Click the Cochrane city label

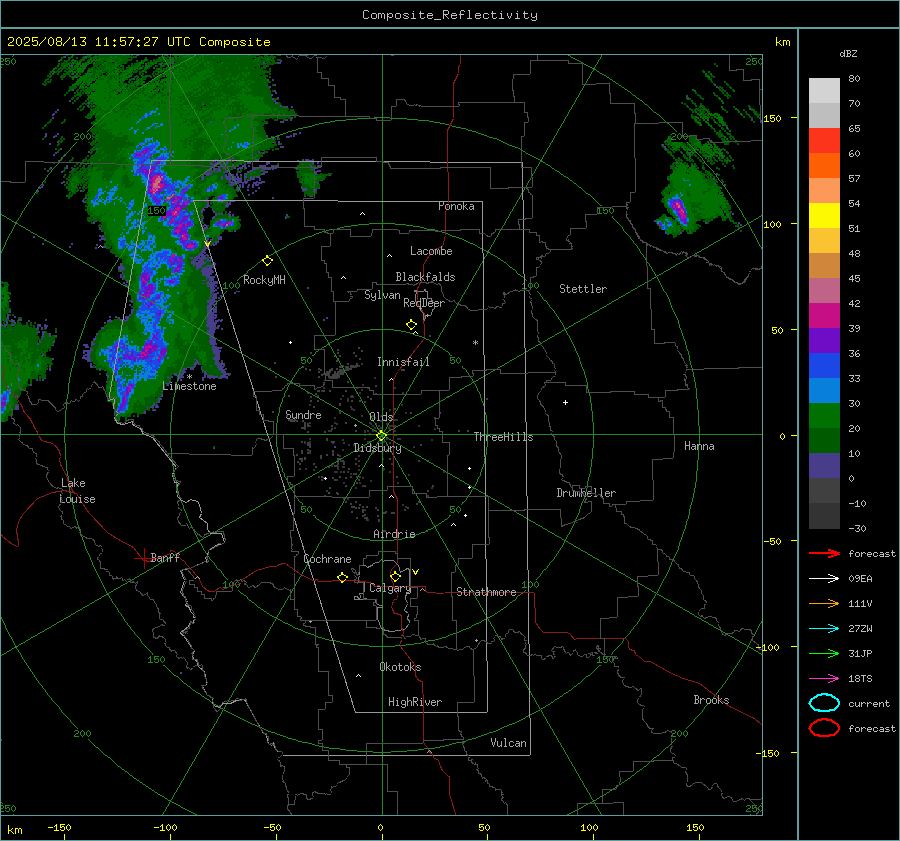click(x=327, y=559)
